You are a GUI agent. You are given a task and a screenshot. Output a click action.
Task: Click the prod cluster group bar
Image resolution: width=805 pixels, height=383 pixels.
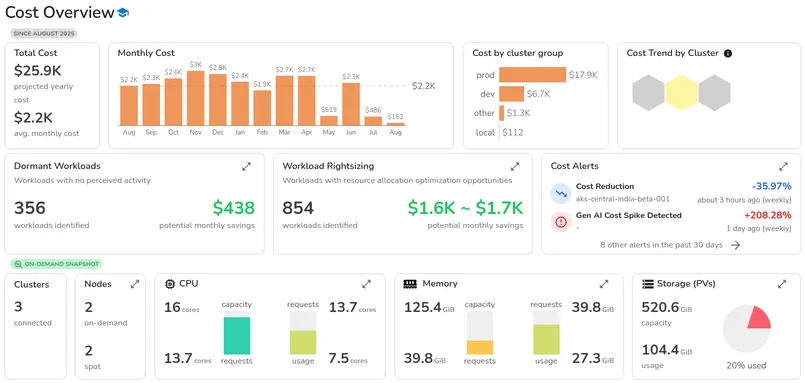(x=532, y=75)
